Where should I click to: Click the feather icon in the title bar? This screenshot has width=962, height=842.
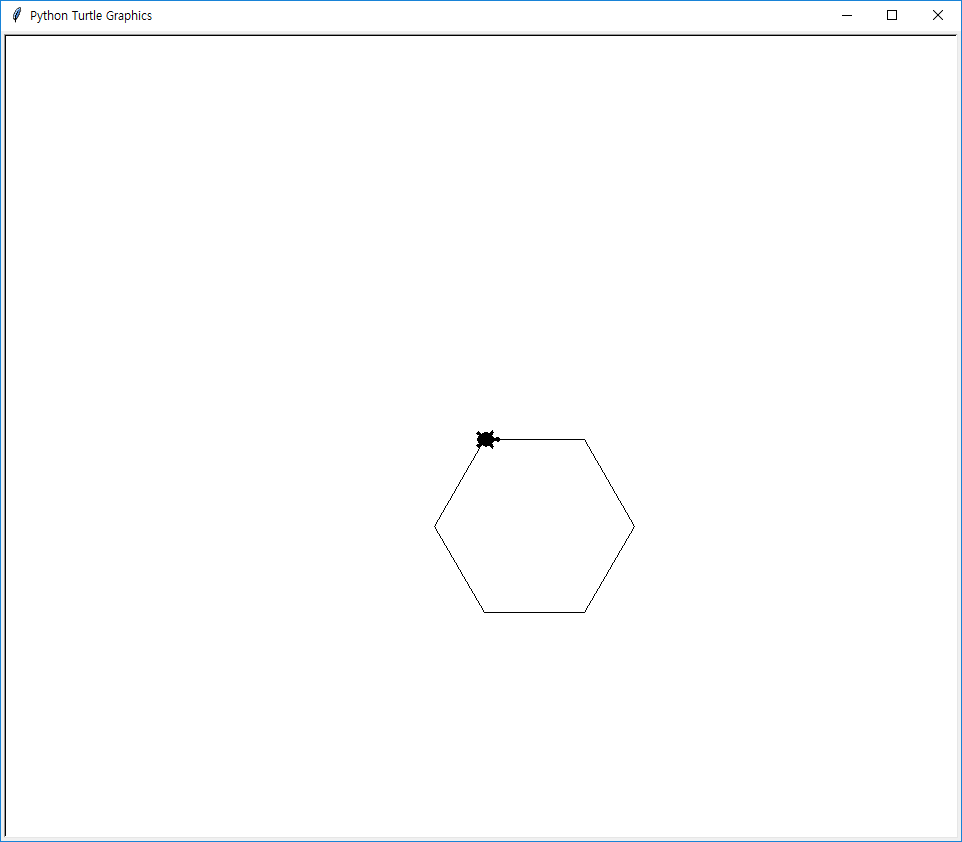pyautogui.click(x=17, y=15)
